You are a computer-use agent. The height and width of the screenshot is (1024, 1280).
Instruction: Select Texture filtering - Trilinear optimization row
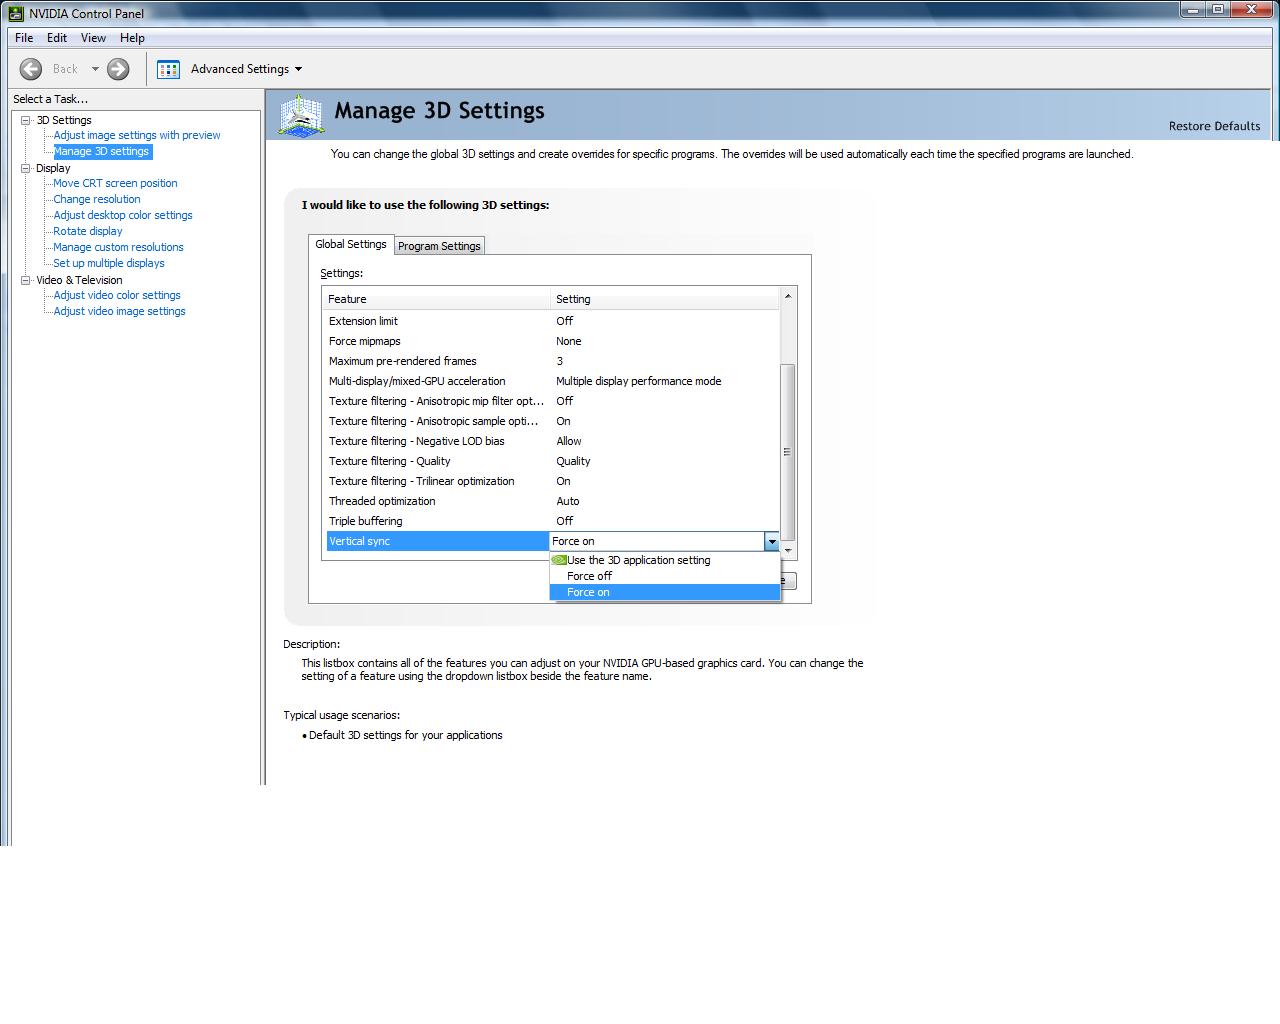551,481
